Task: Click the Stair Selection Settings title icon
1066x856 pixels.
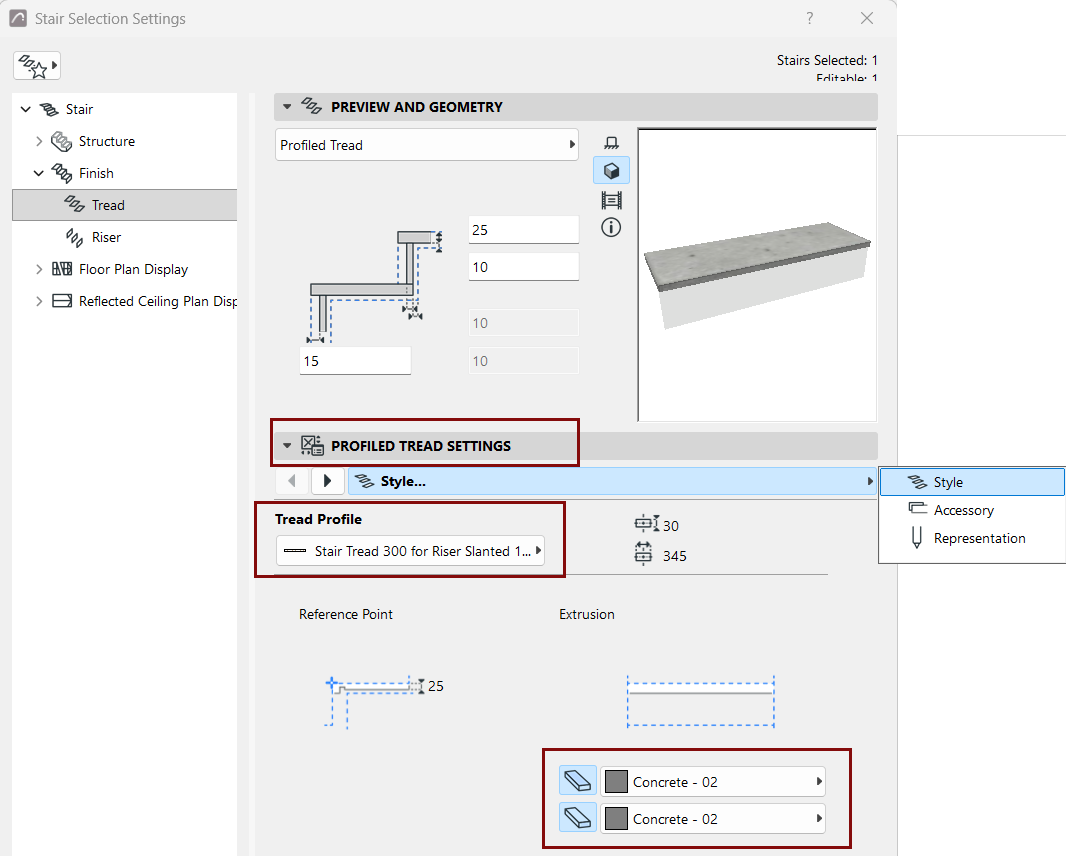Action: pyautogui.click(x=18, y=18)
